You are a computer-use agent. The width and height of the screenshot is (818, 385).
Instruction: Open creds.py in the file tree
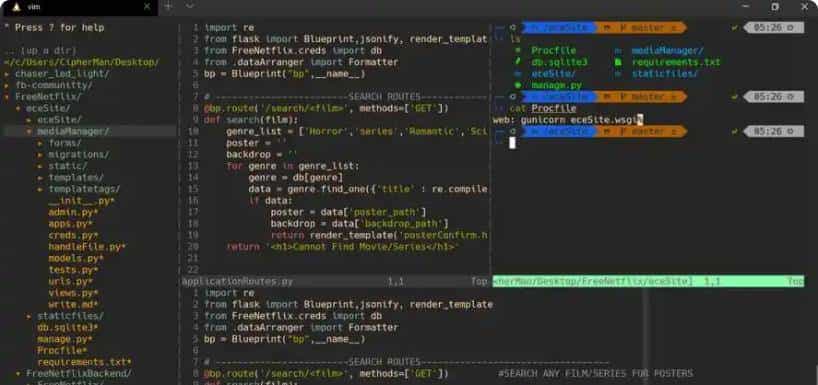74,235
